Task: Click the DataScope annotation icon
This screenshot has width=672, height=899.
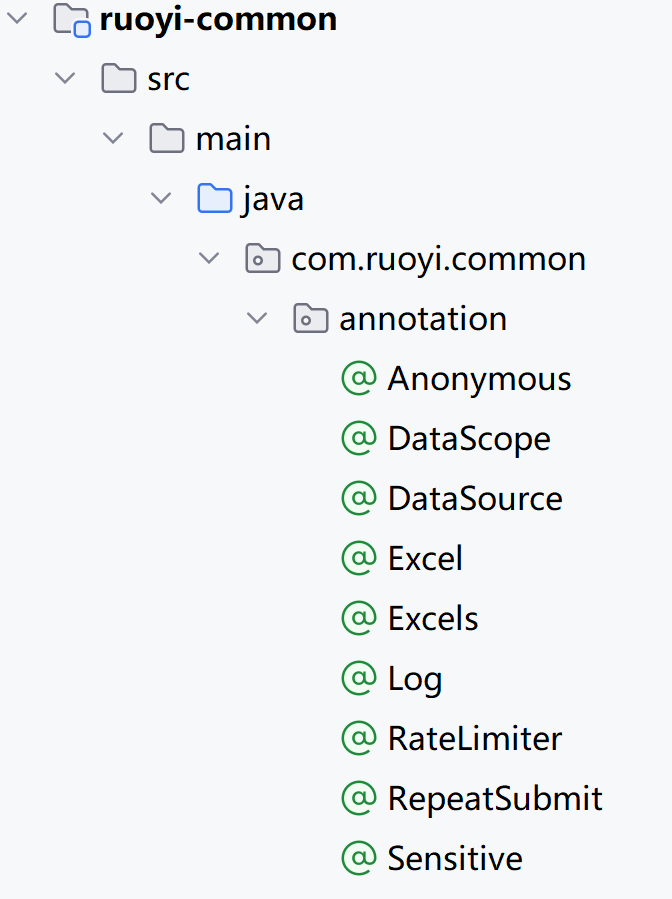Action: (359, 439)
